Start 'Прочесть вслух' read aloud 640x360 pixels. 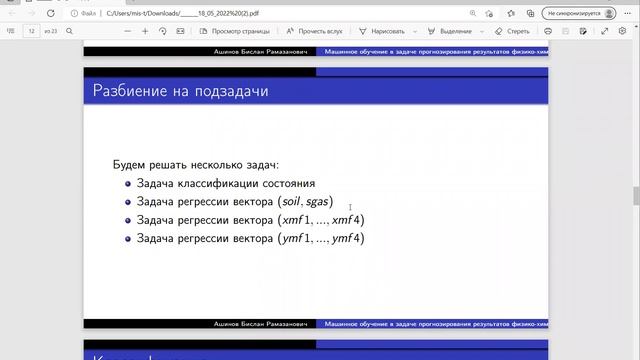[314, 31]
